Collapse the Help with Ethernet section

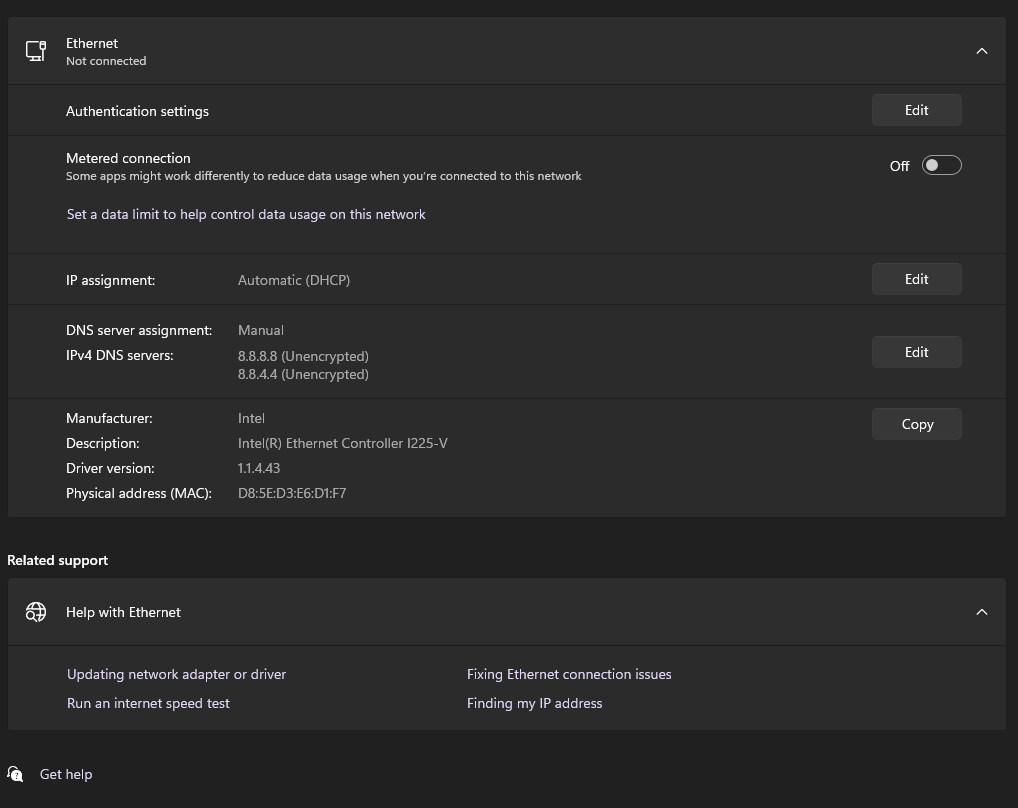click(x=982, y=611)
